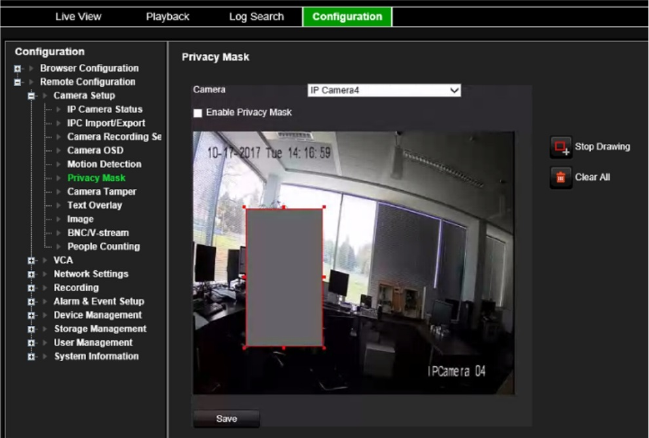Collapse the Camera Setup node

tap(31, 96)
